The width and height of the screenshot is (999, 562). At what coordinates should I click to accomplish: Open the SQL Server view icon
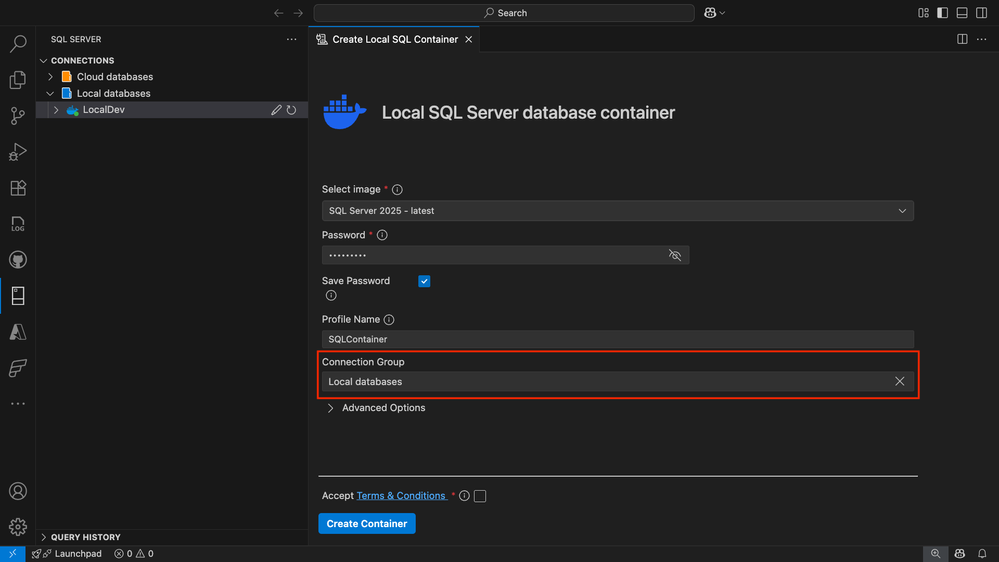(18, 296)
